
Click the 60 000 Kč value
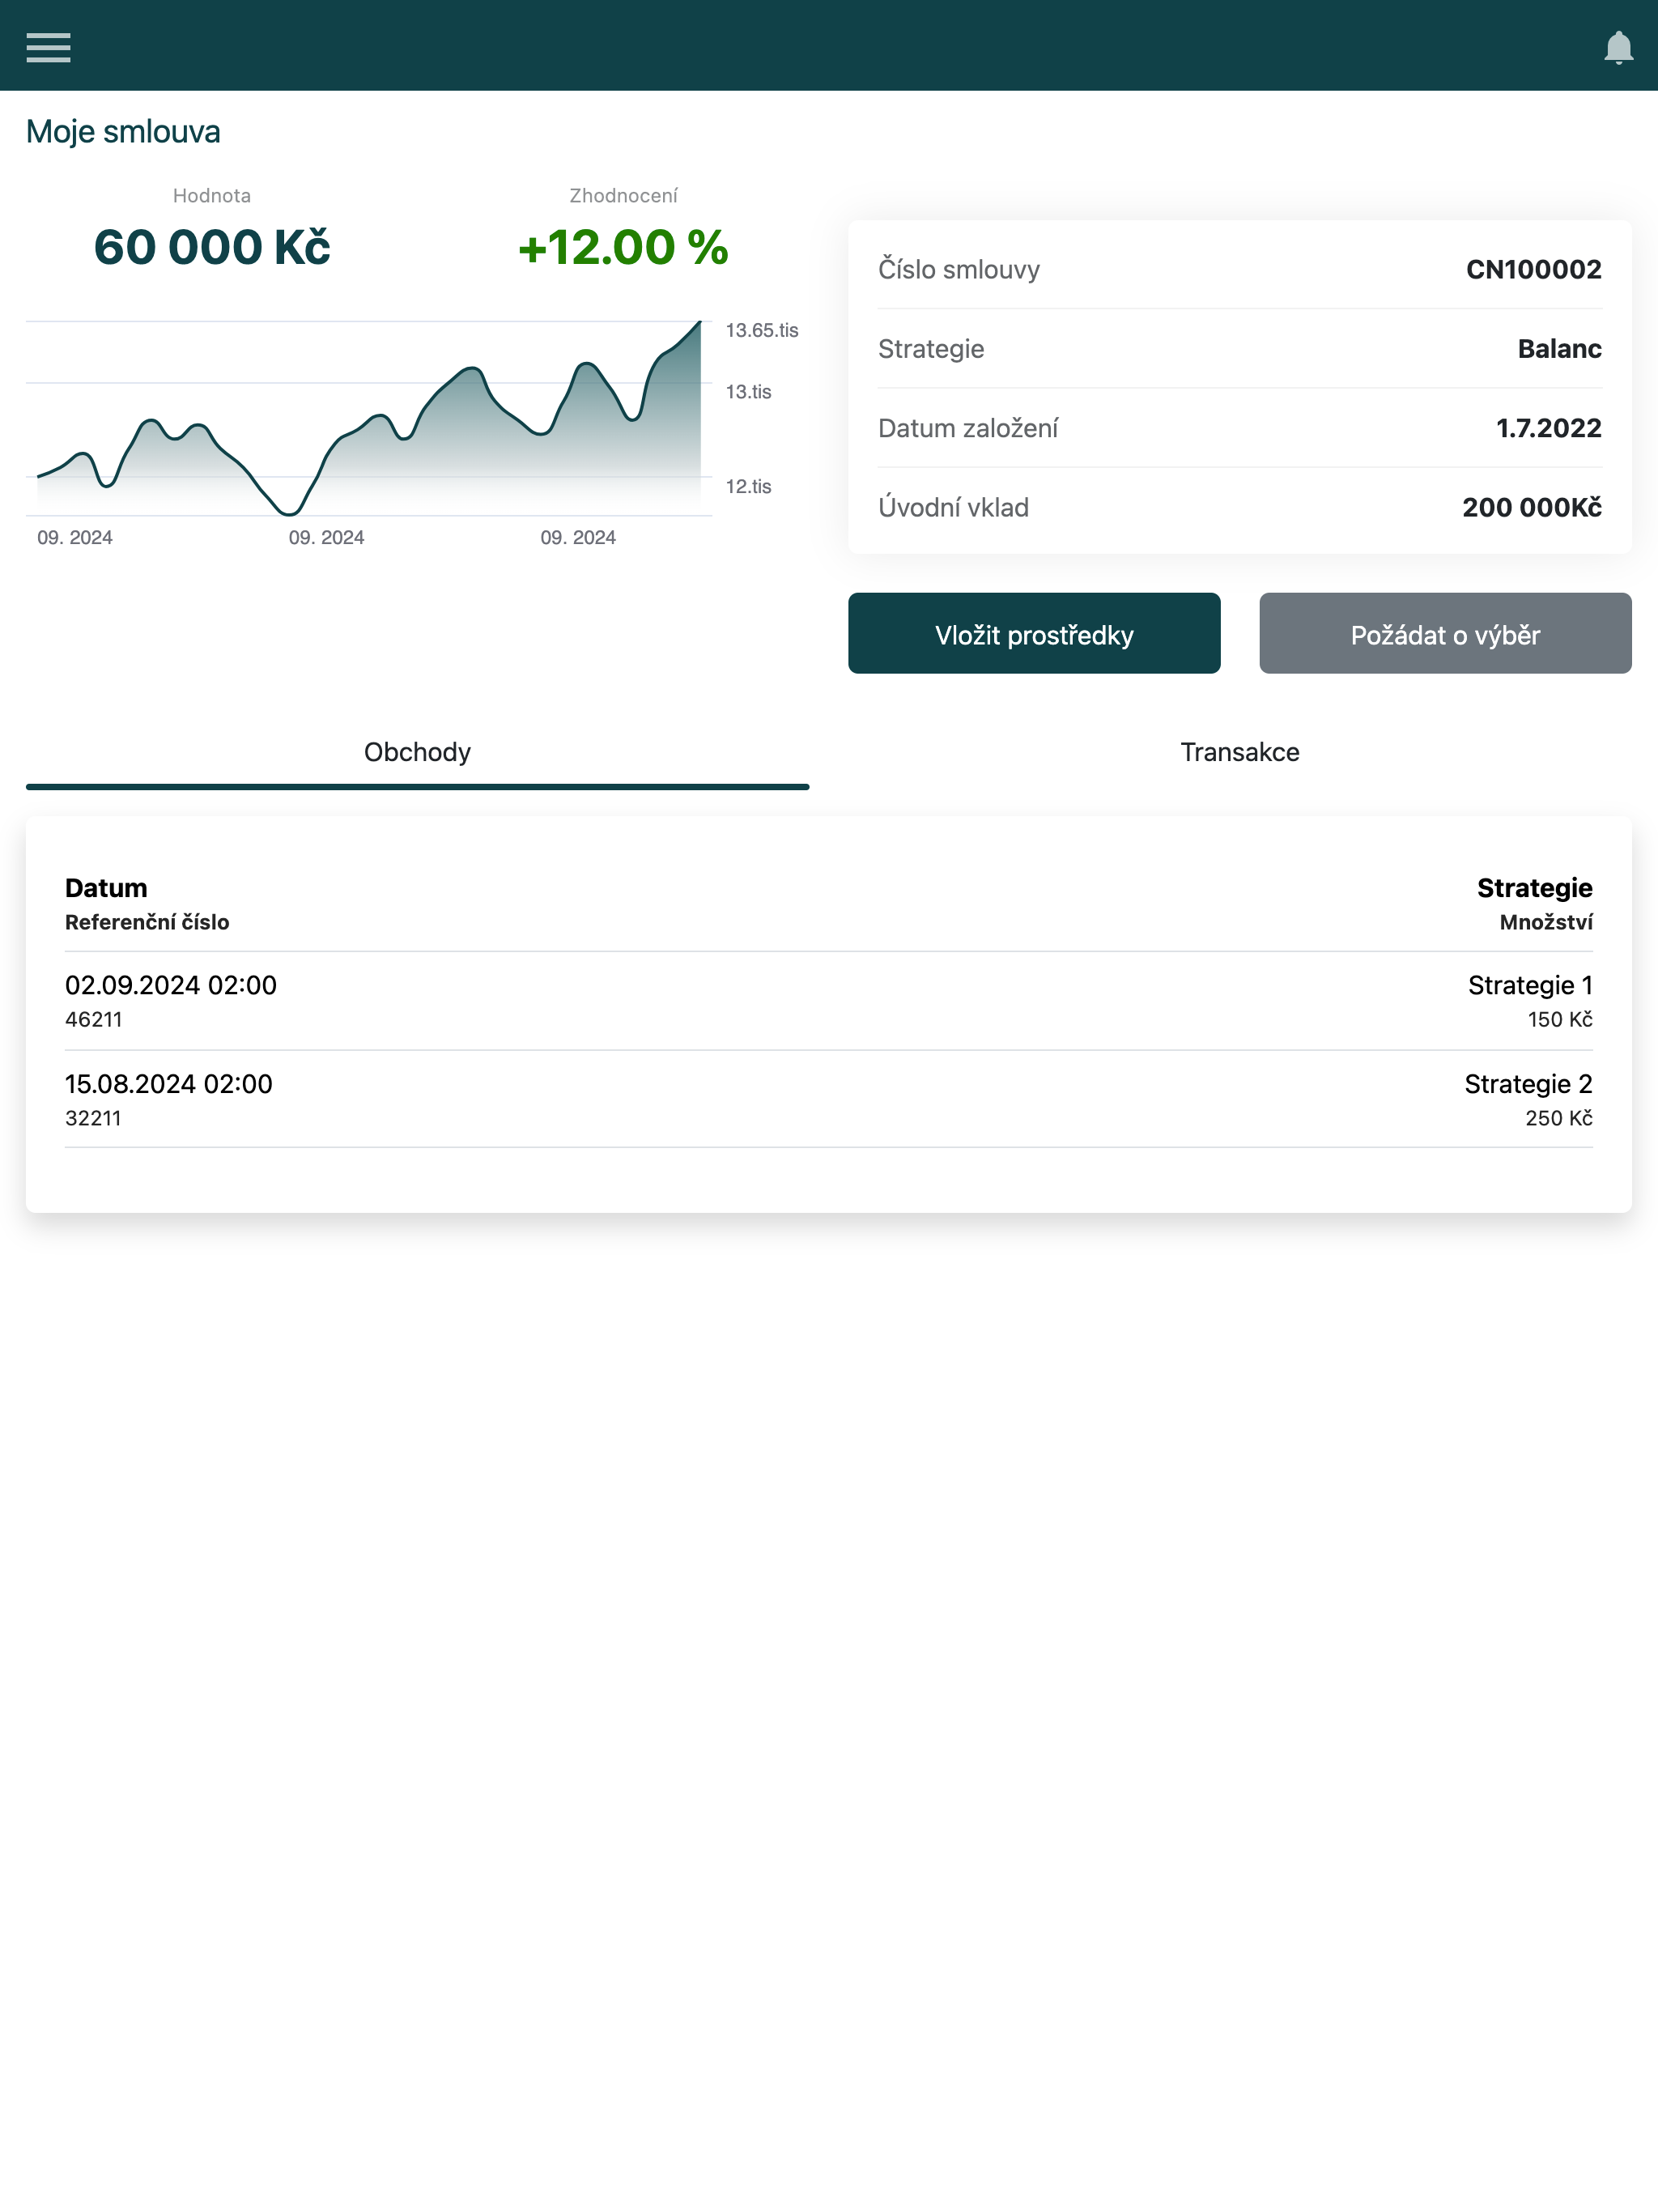[x=212, y=247]
